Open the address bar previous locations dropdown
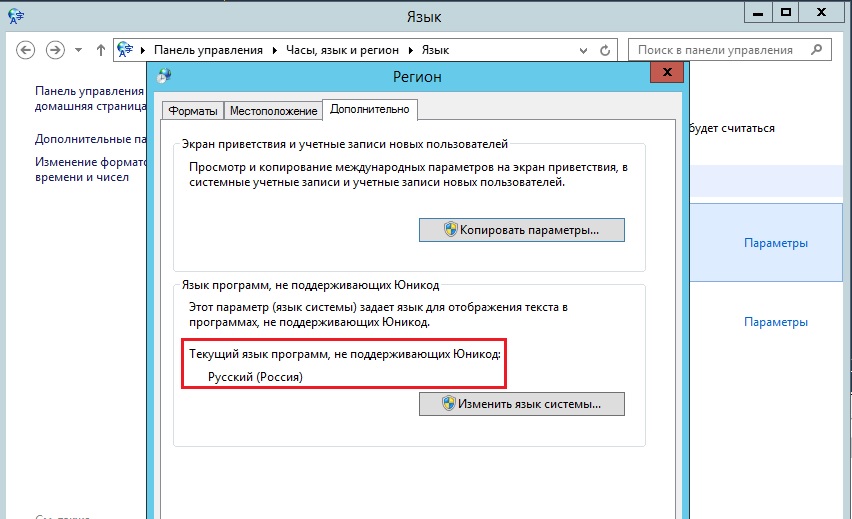852x519 pixels. coord(583,51)
